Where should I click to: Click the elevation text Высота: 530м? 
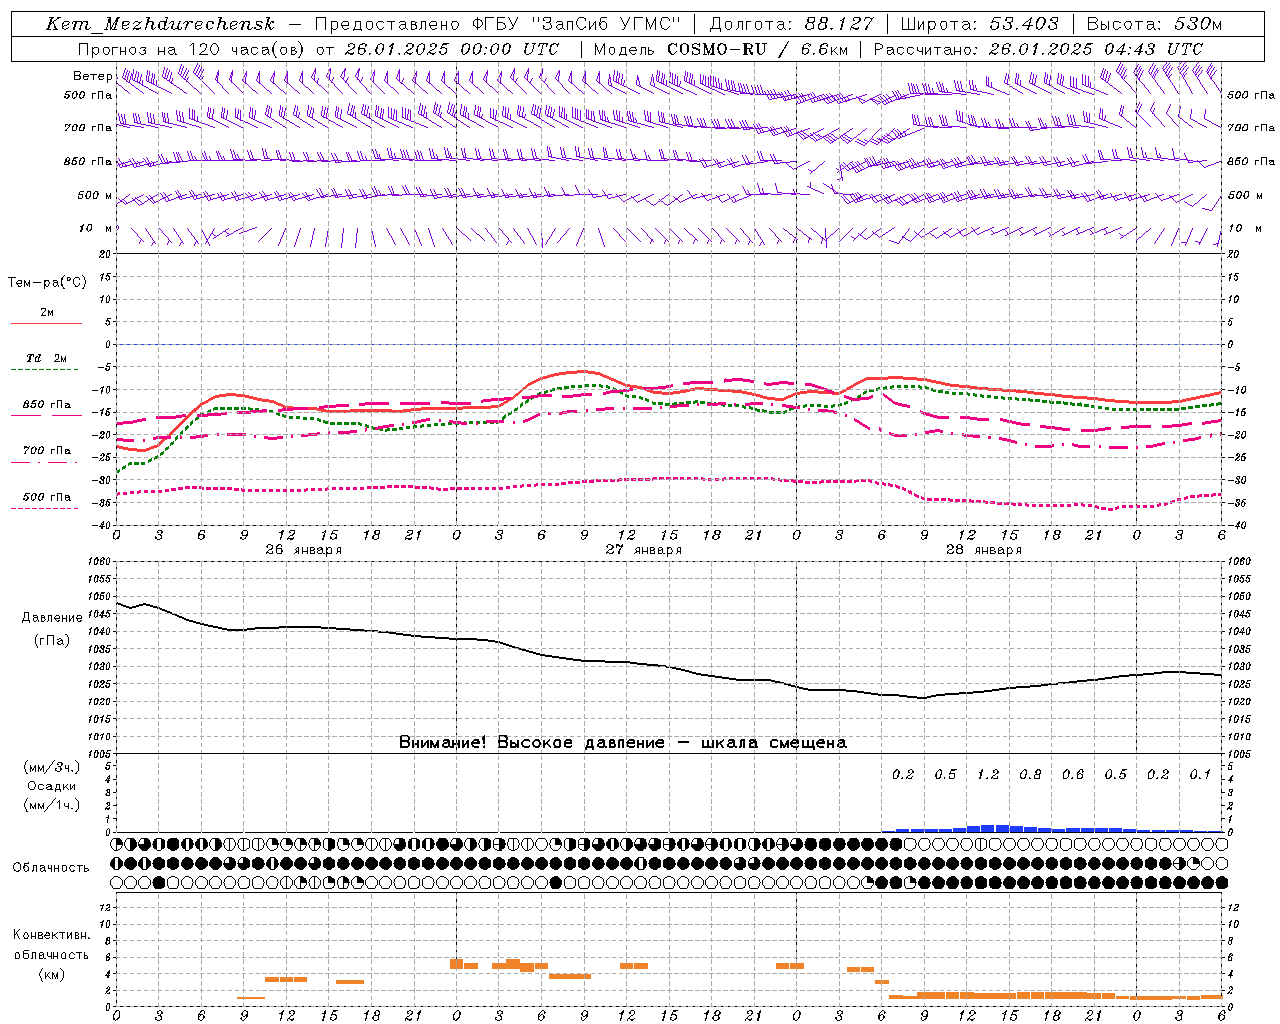pos(1154,24)
